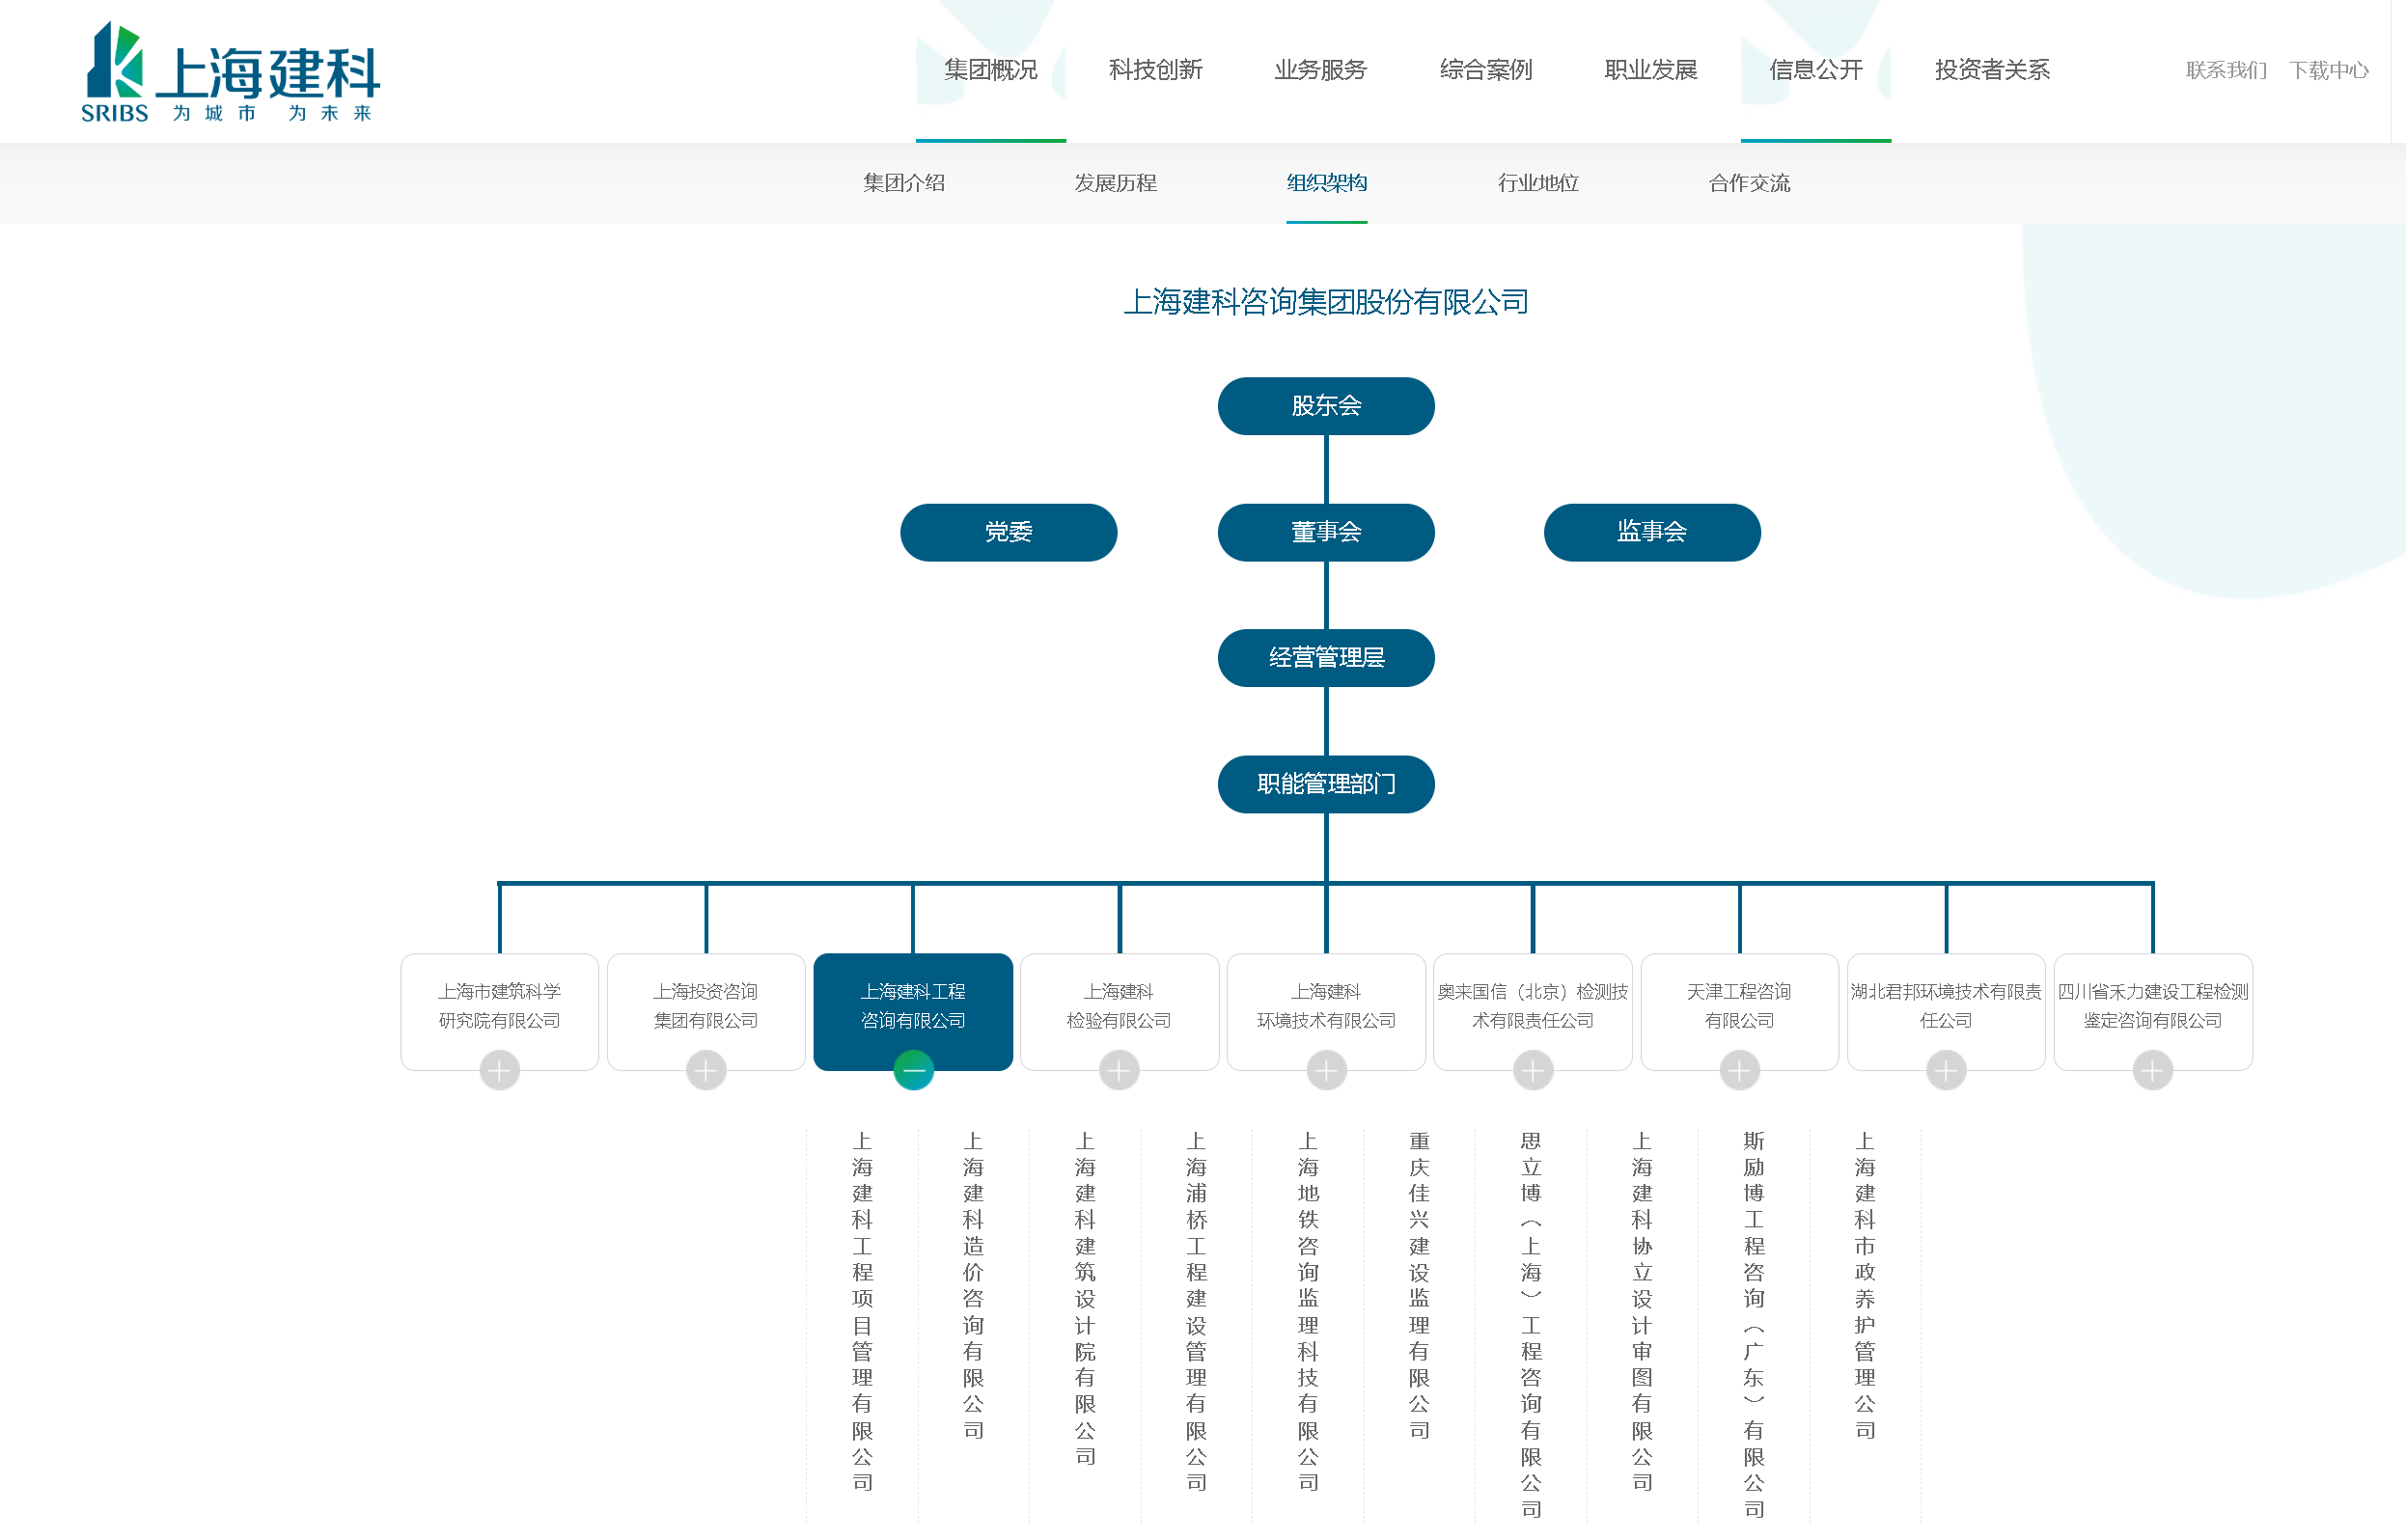2406x1540 pixels.
Task: Open the 职业发展 menu
Action: (1650, 70)
